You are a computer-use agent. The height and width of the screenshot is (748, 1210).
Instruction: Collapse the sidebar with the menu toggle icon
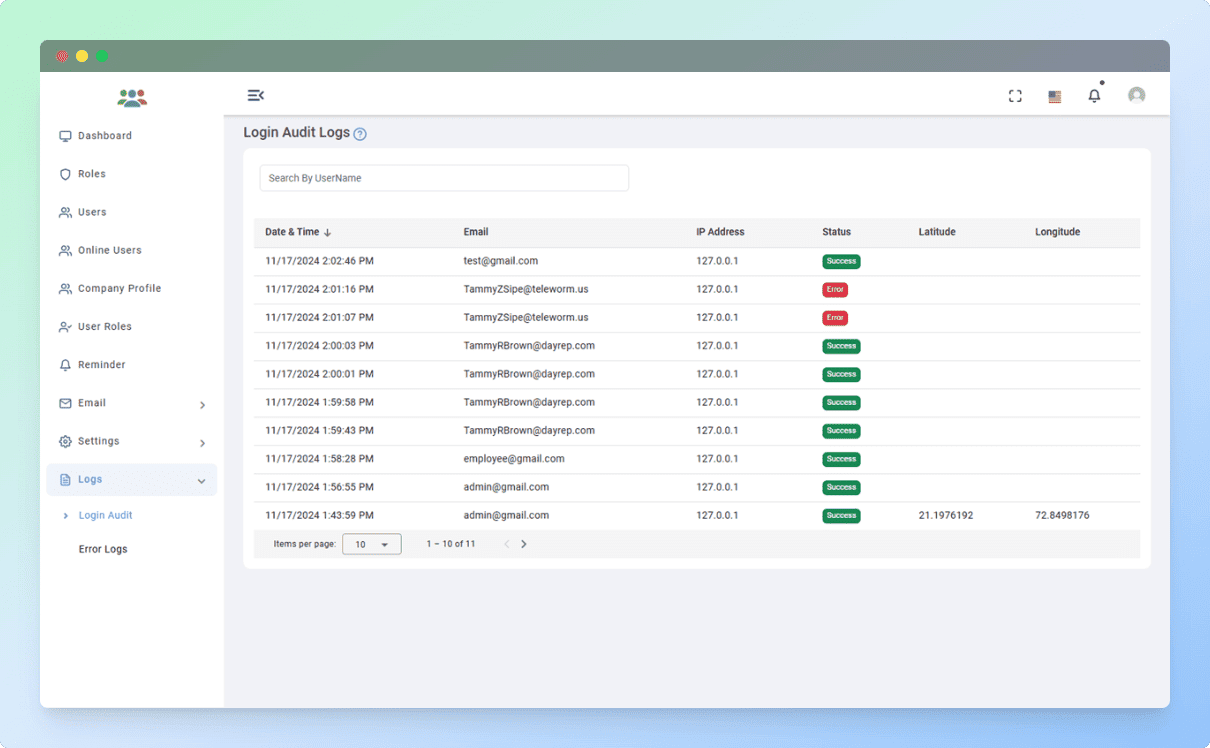(x=256, y=95)
